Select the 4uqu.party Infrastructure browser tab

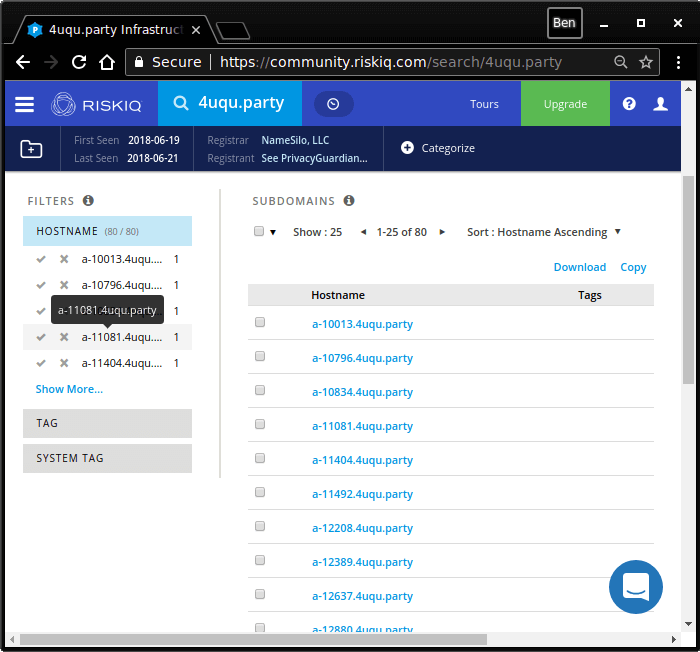click(115, 30)
